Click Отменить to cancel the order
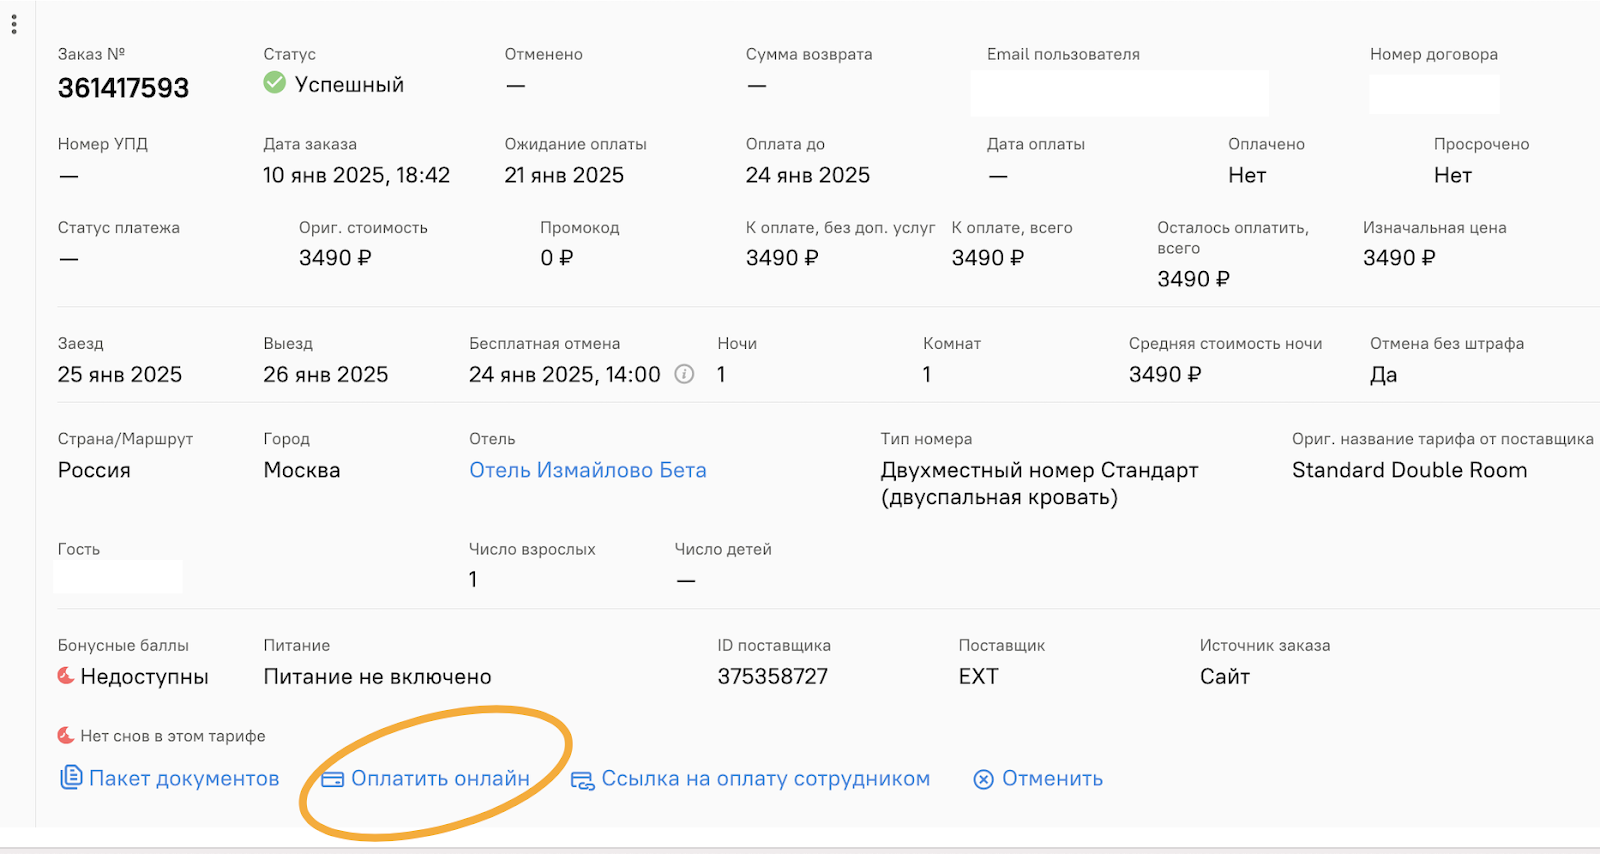This screenshot has width=1600, height=854. (x=1052, y=779)
